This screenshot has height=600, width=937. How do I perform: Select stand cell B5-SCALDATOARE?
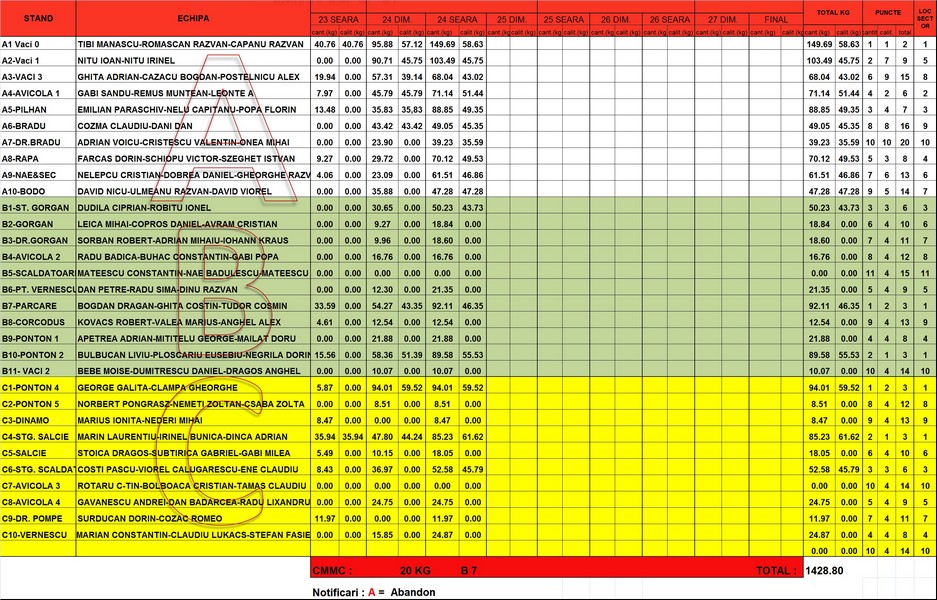coord(38,273)
